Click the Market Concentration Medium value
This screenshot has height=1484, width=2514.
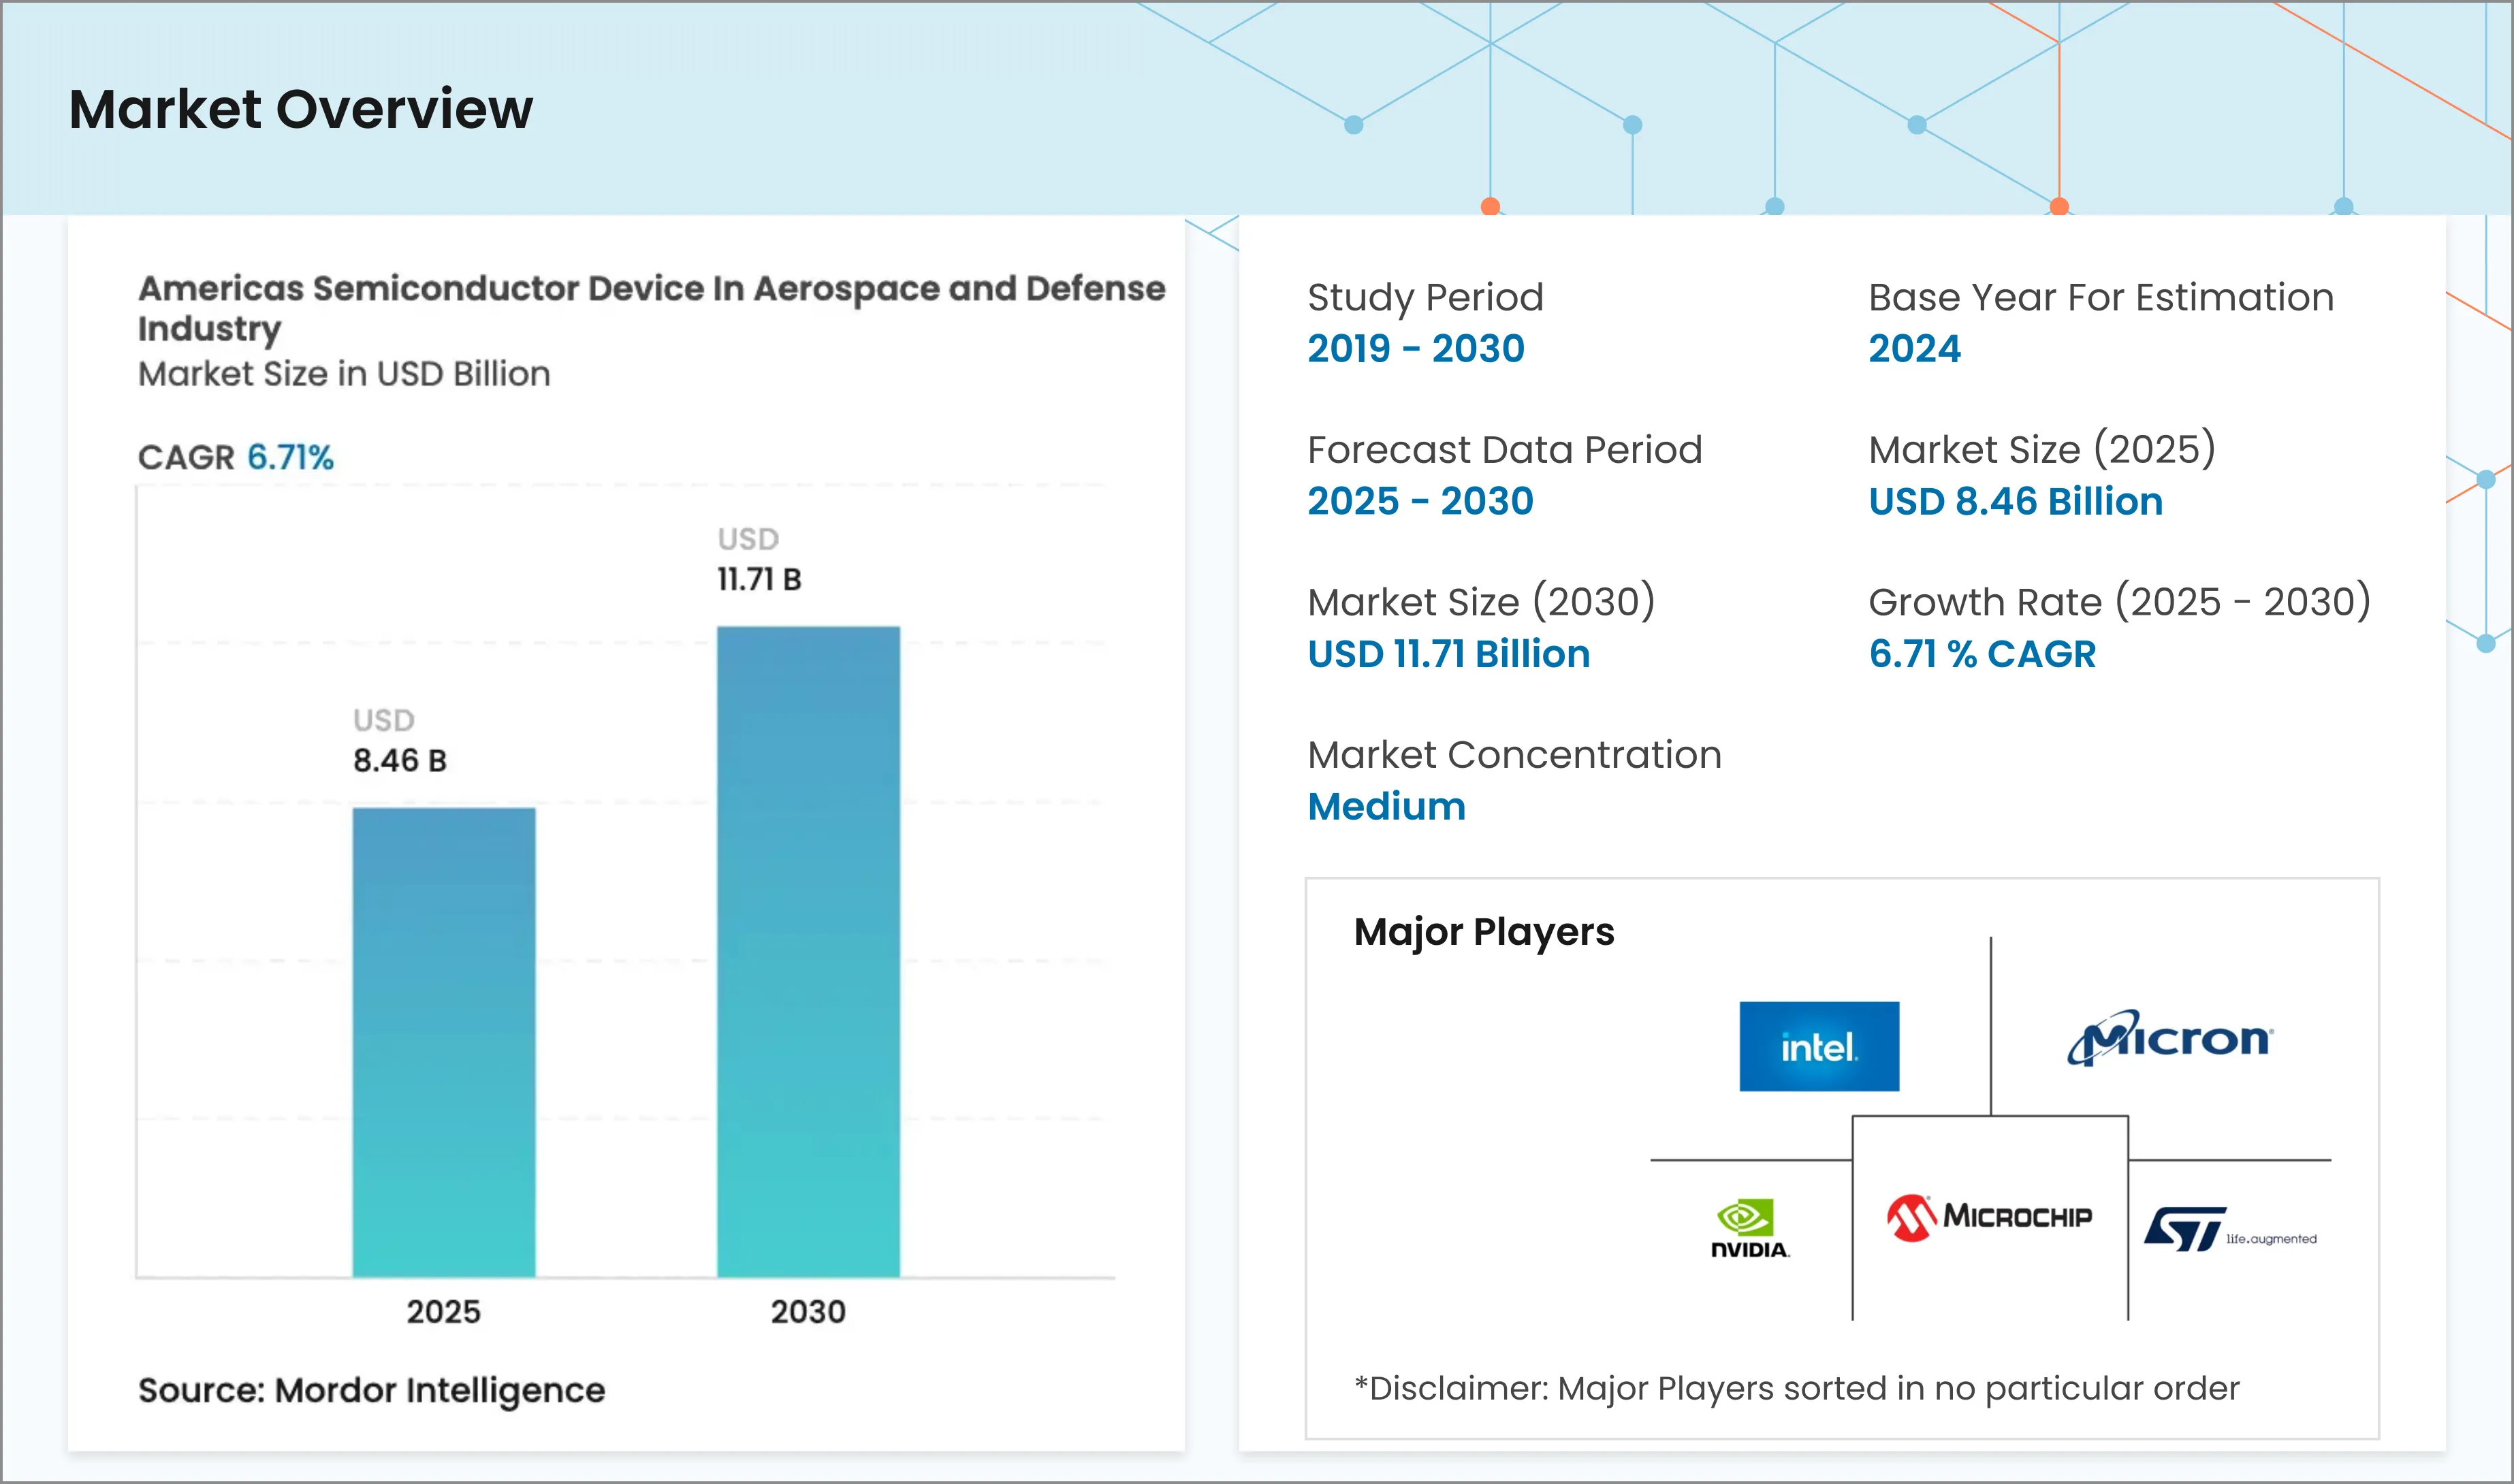coord(1386,806)
